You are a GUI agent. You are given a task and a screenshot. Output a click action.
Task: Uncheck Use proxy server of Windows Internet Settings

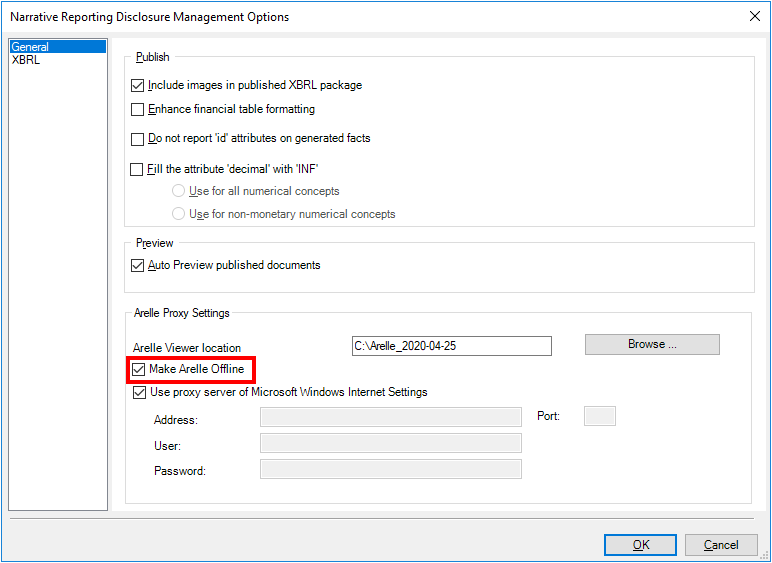[138, 393]
